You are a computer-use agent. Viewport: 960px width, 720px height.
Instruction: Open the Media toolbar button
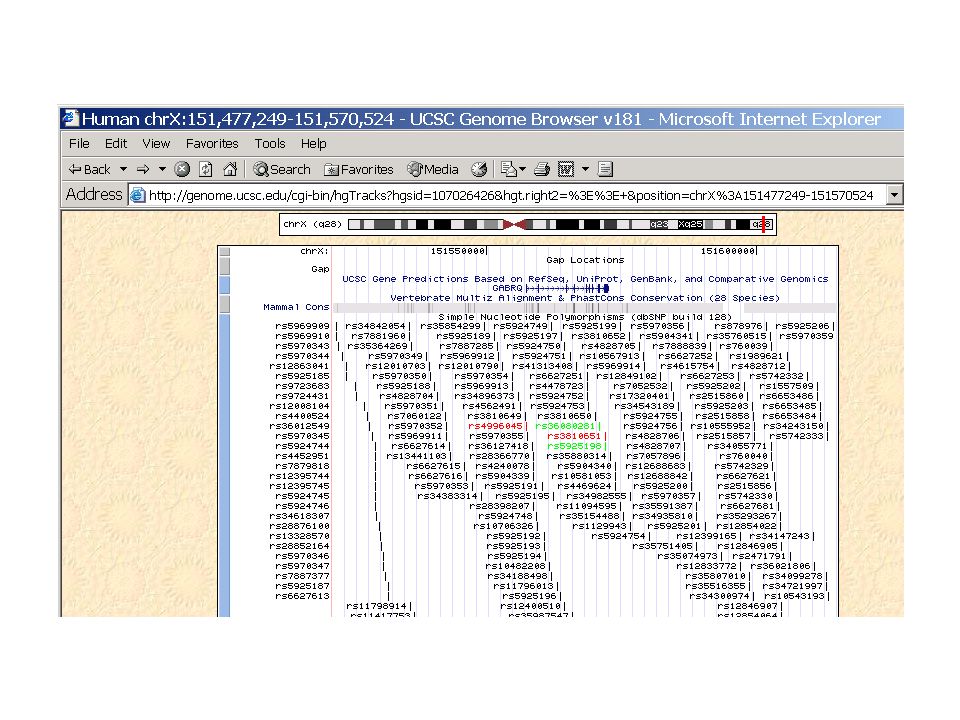[433, 170]
